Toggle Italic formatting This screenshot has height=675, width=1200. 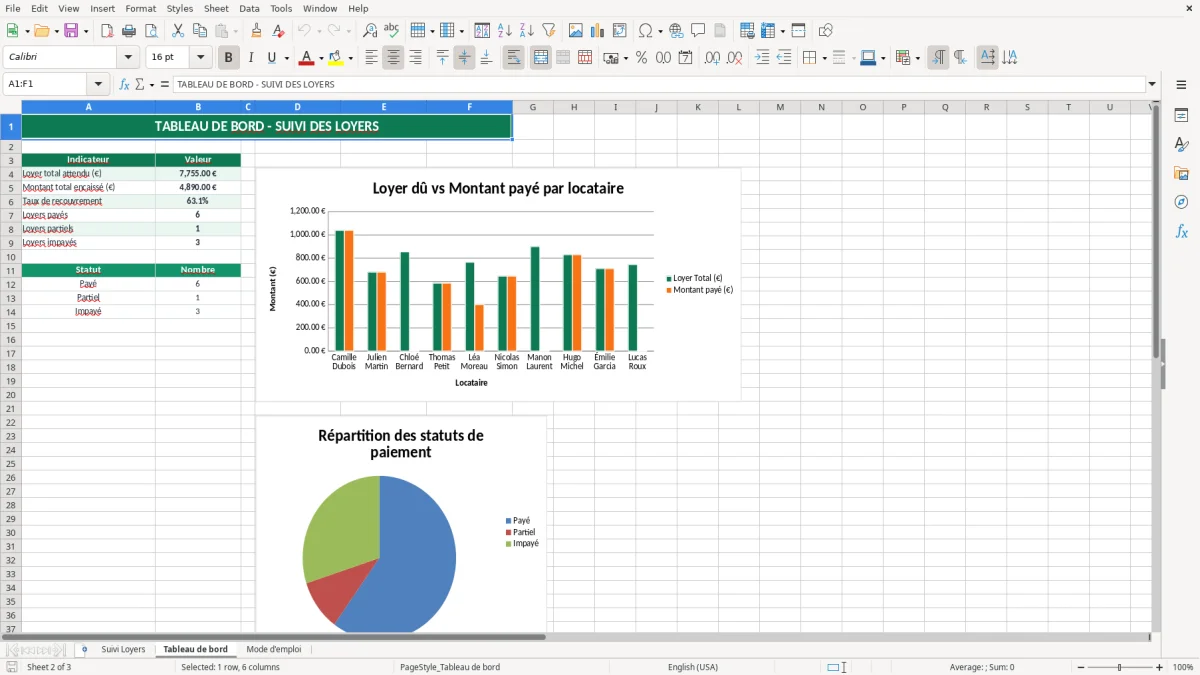(250, 58)
